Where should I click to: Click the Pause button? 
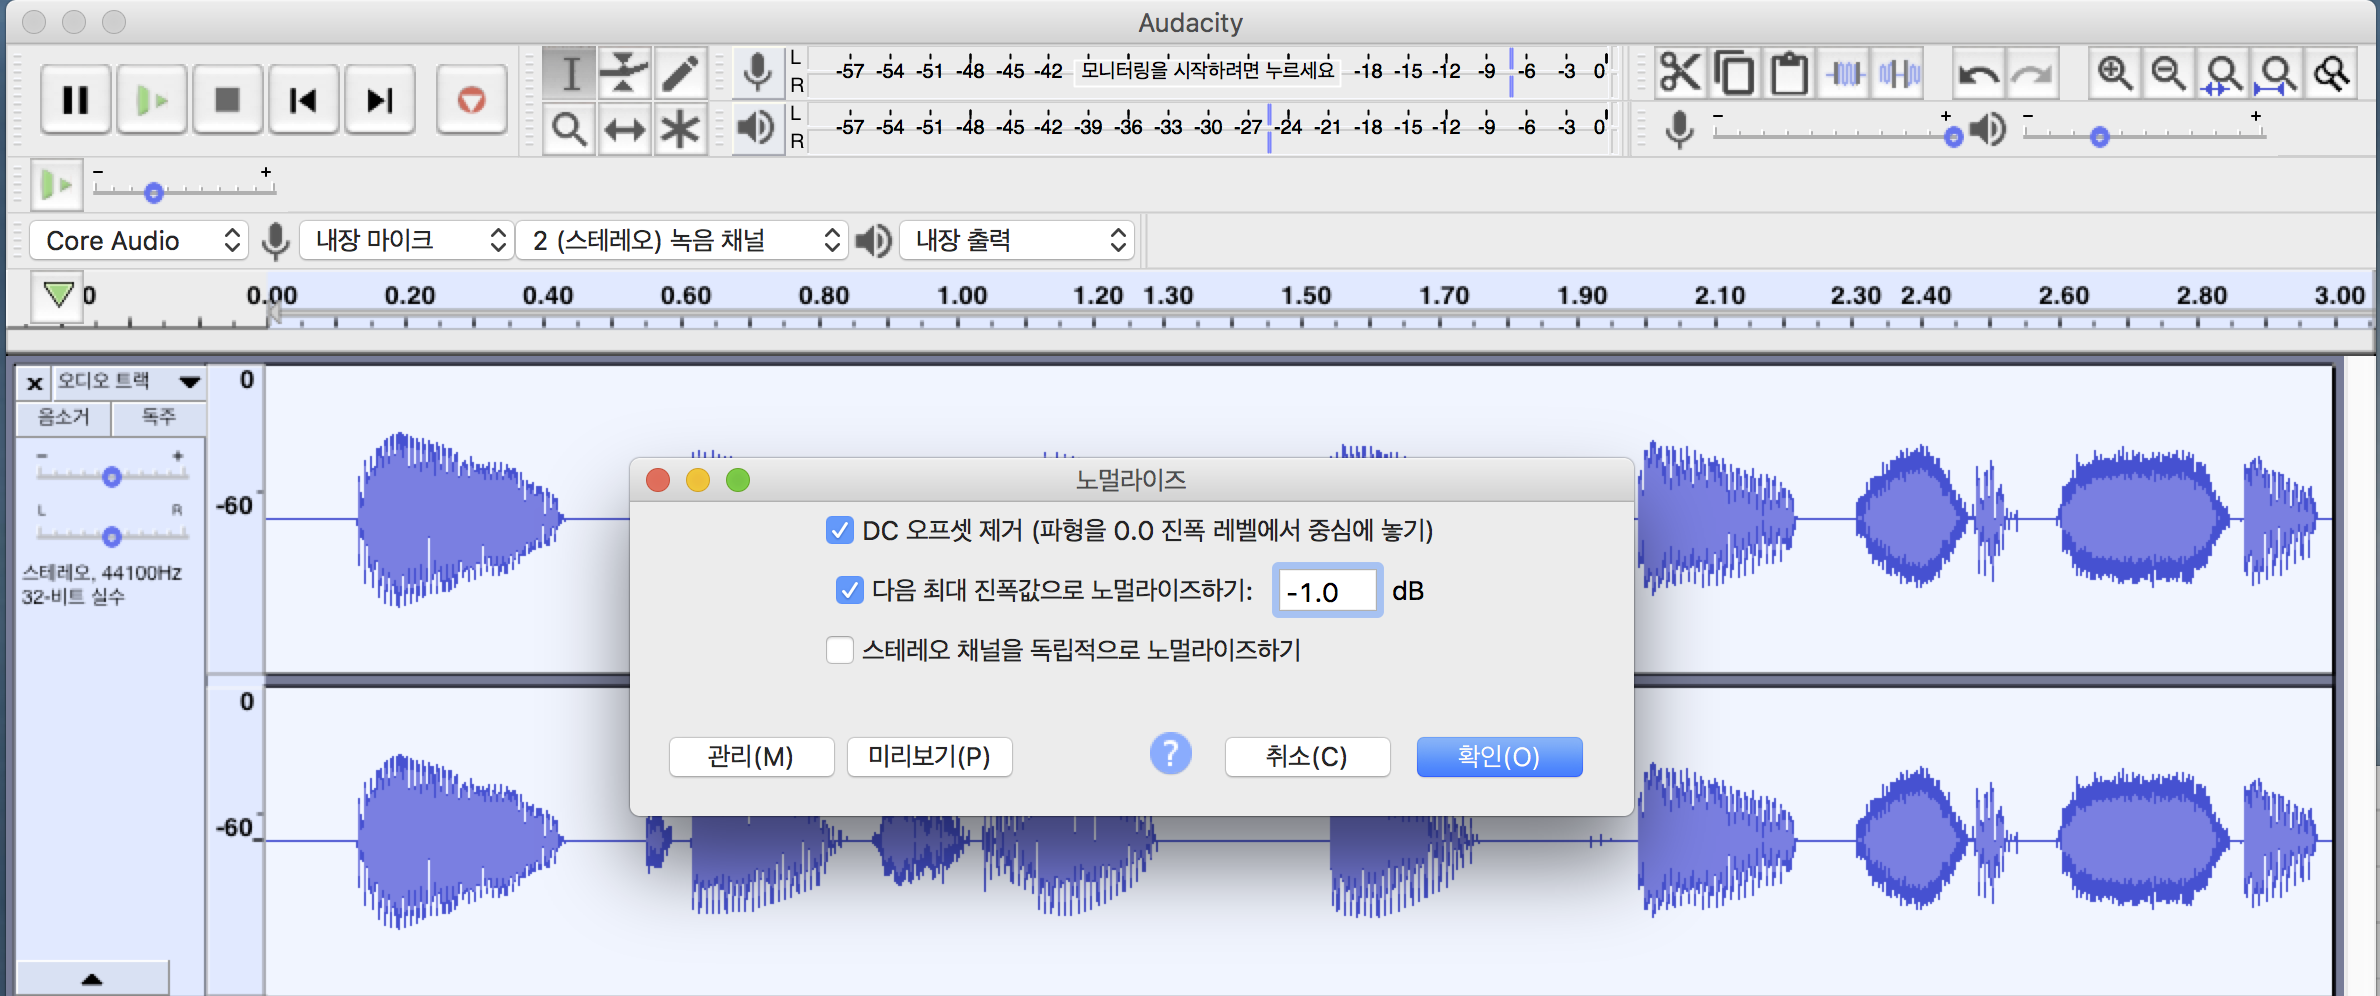[x=76, y=99]
